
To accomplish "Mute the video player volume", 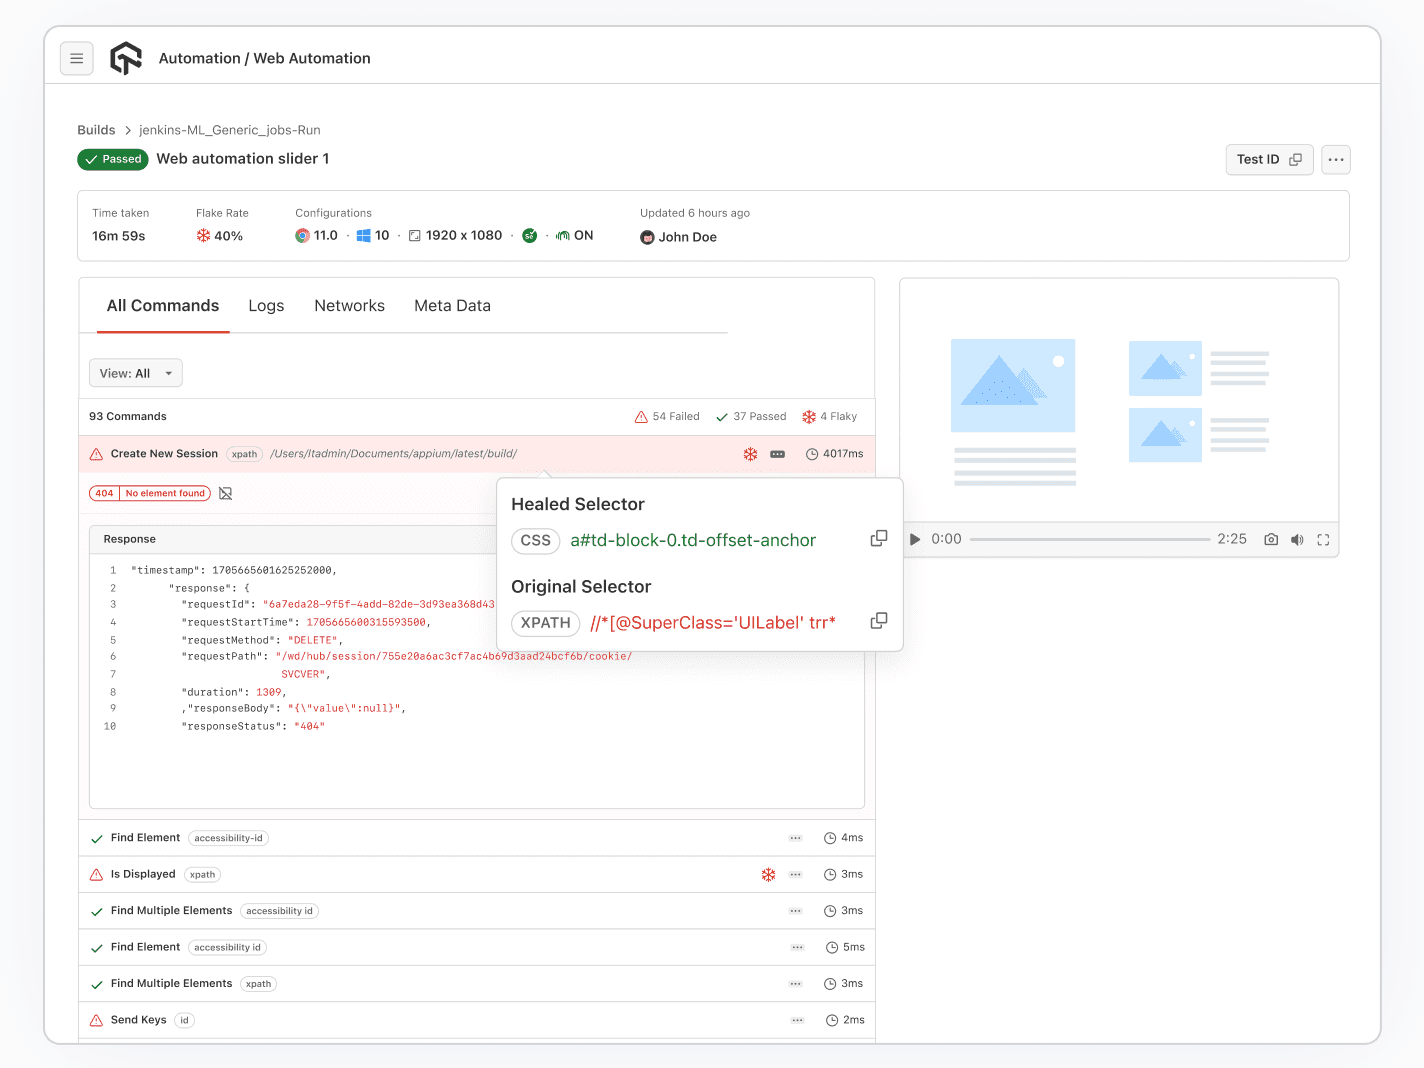I will click(x=1297, y=539).
